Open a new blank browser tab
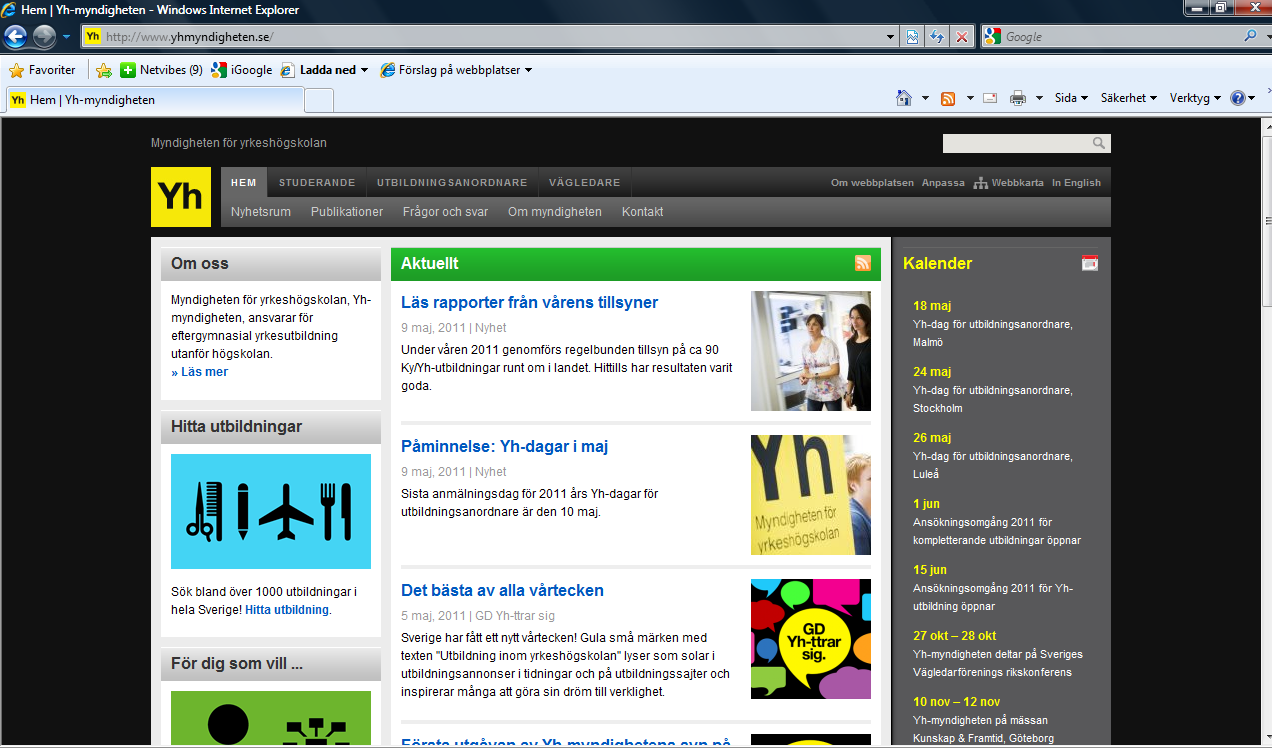The height and width of the screenshot is (748, 1272). (x=318, y=100)
